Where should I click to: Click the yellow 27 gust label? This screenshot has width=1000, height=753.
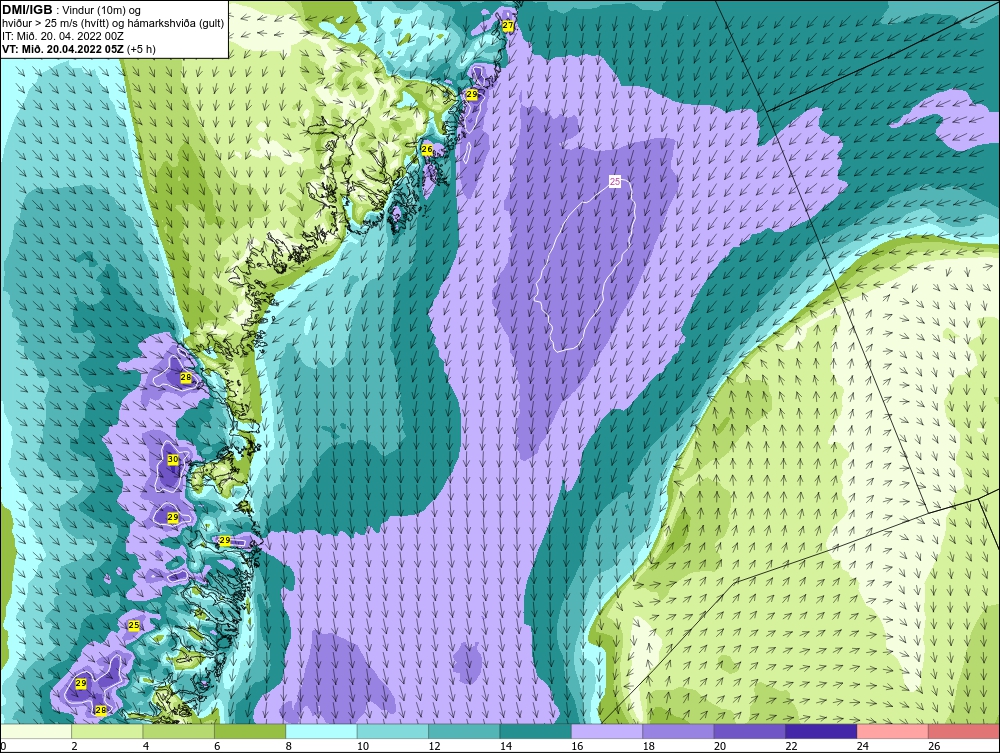coord(508,26)
